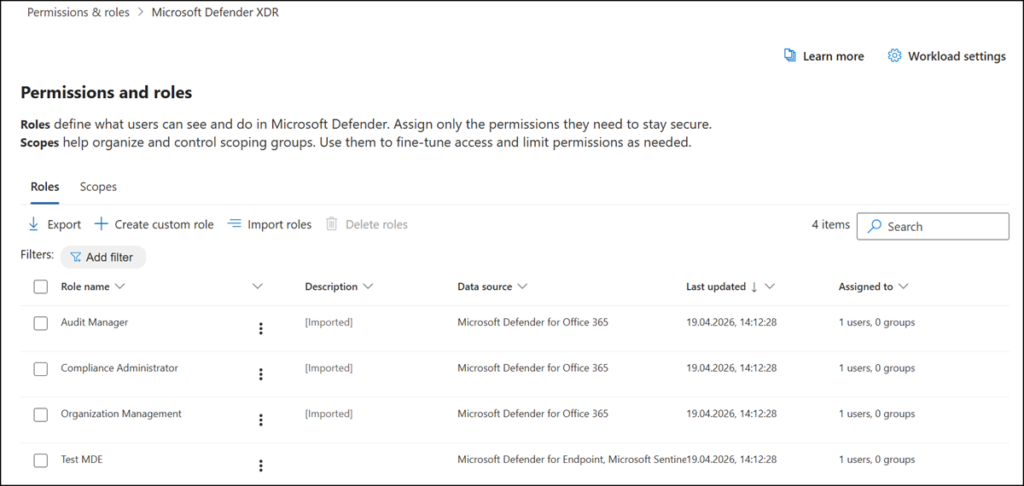Expand the Data source column chevron
The height and width of the screenshot is (486, 1024).
[x=522, y=287]
